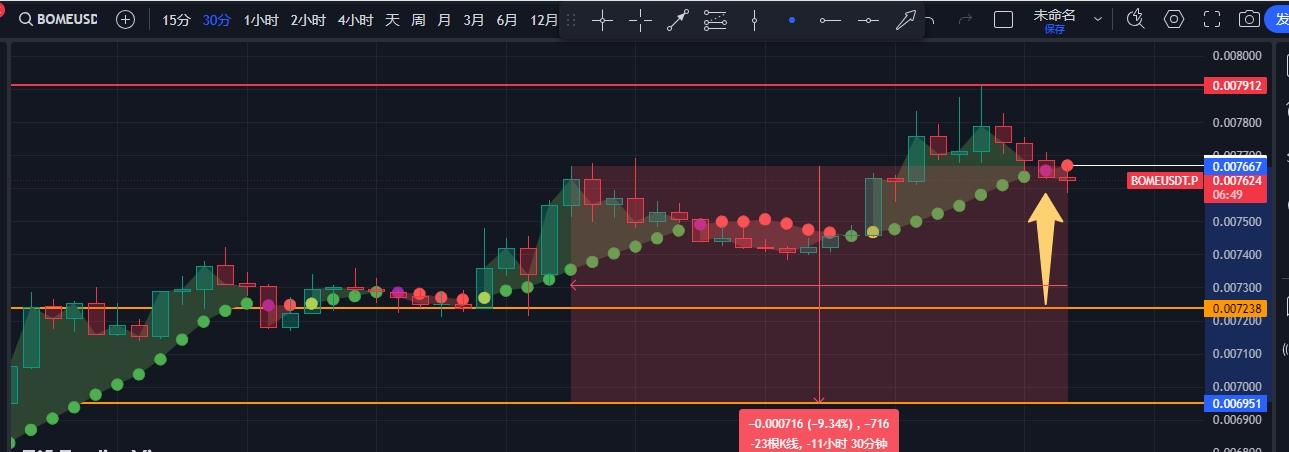
Task: Click the redo arrow icon
Action: point(965,19)
